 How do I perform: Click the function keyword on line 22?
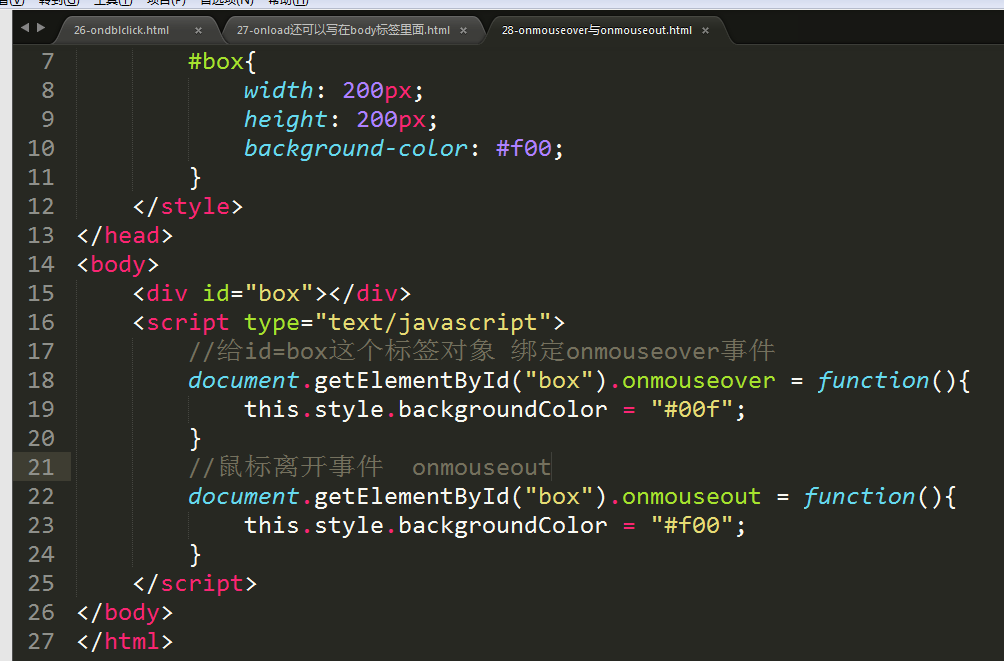click(859, 496)
